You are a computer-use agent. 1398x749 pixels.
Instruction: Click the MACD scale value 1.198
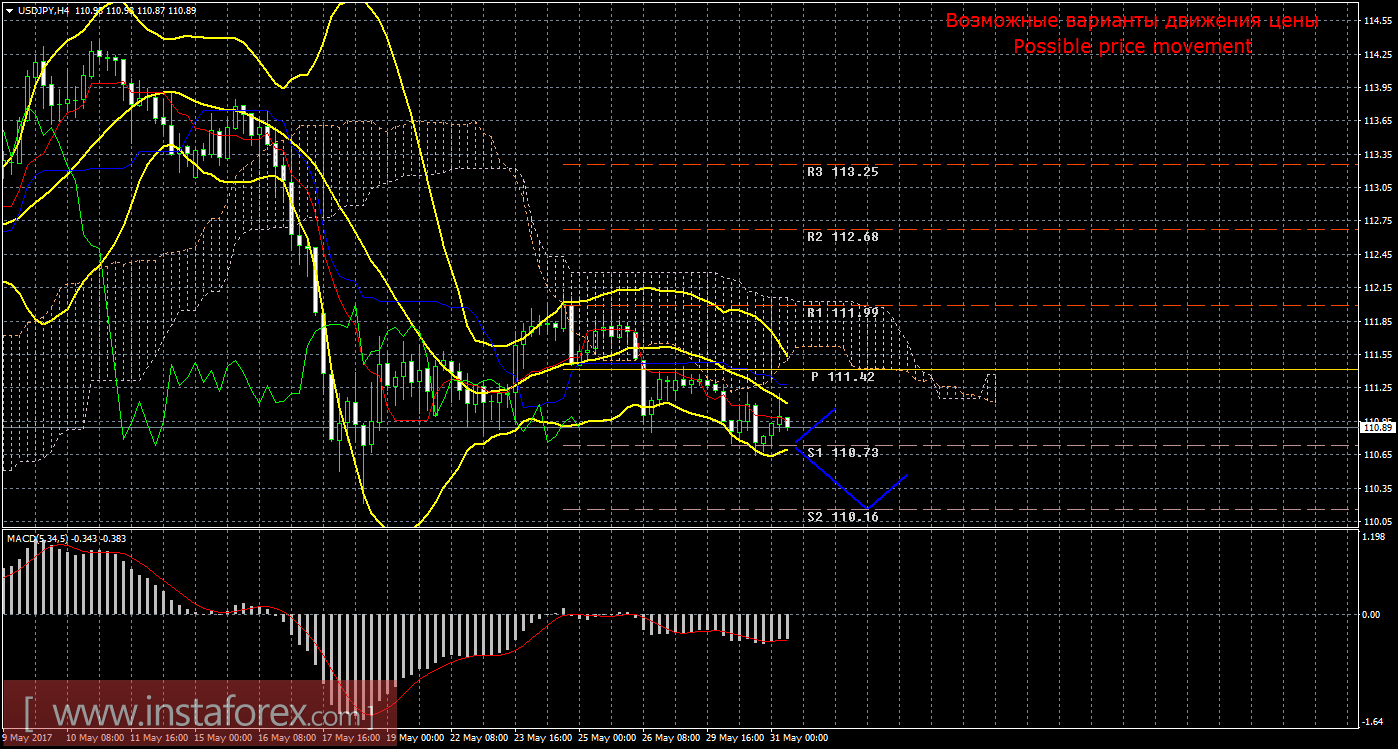1376,536
